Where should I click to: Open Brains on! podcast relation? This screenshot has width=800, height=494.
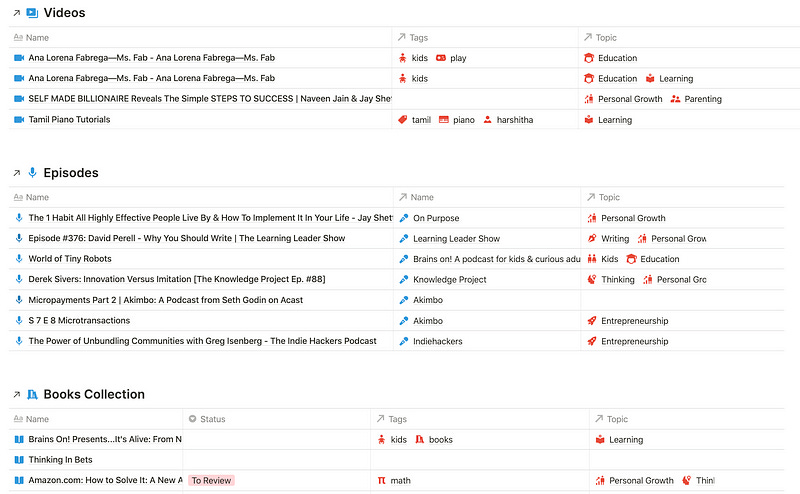(x=496, y=259)
